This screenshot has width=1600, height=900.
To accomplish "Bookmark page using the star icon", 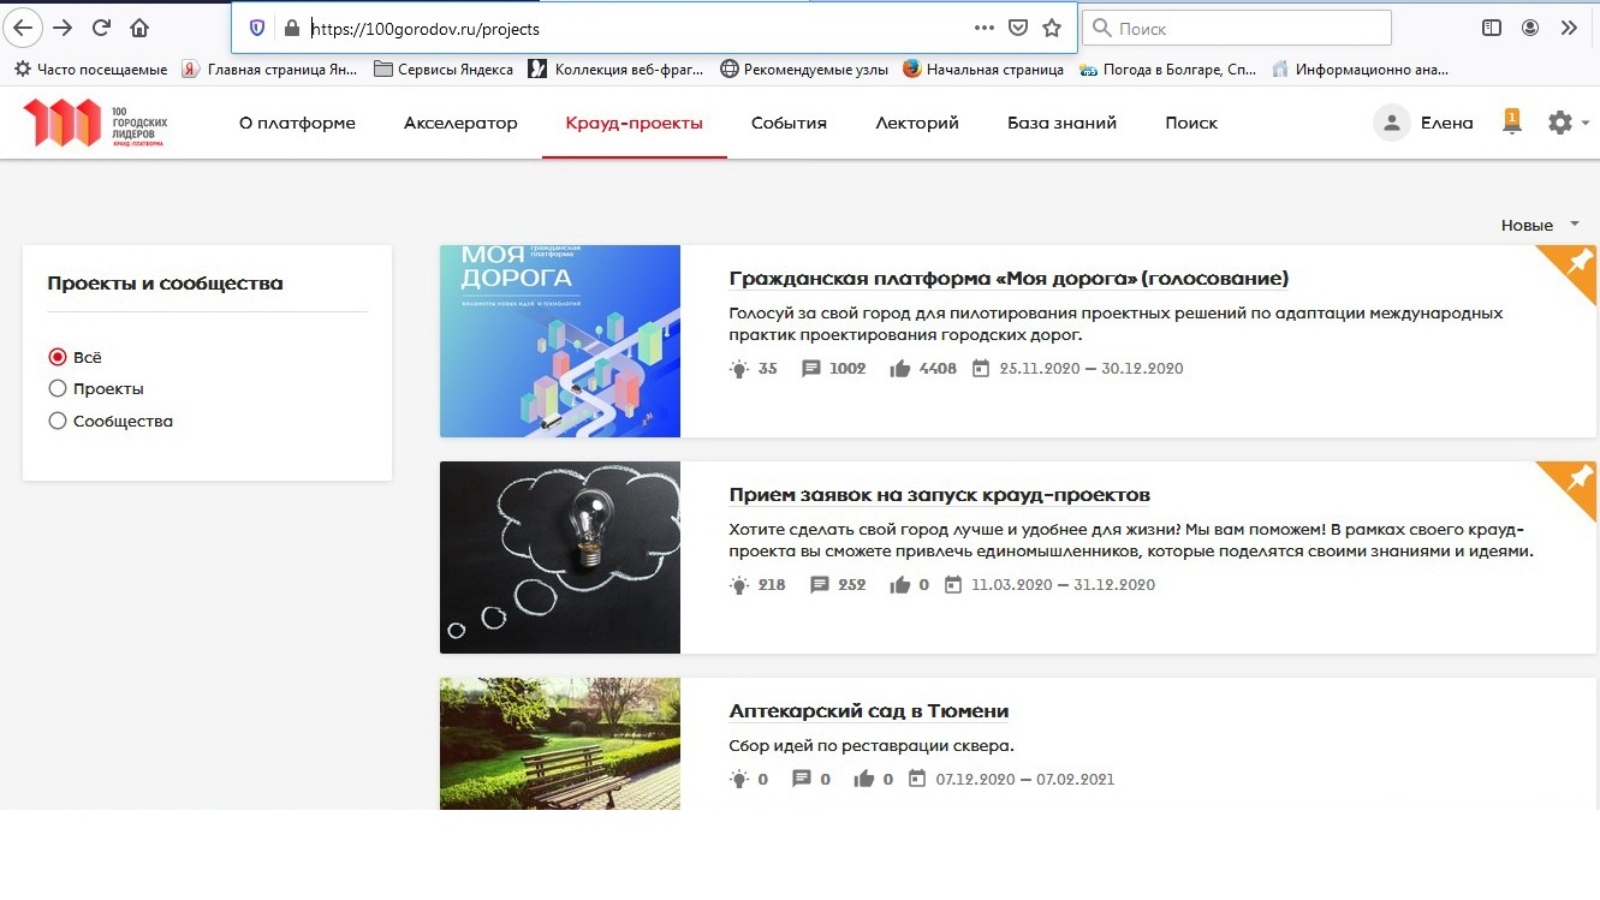I will (x=1051, y=28).
